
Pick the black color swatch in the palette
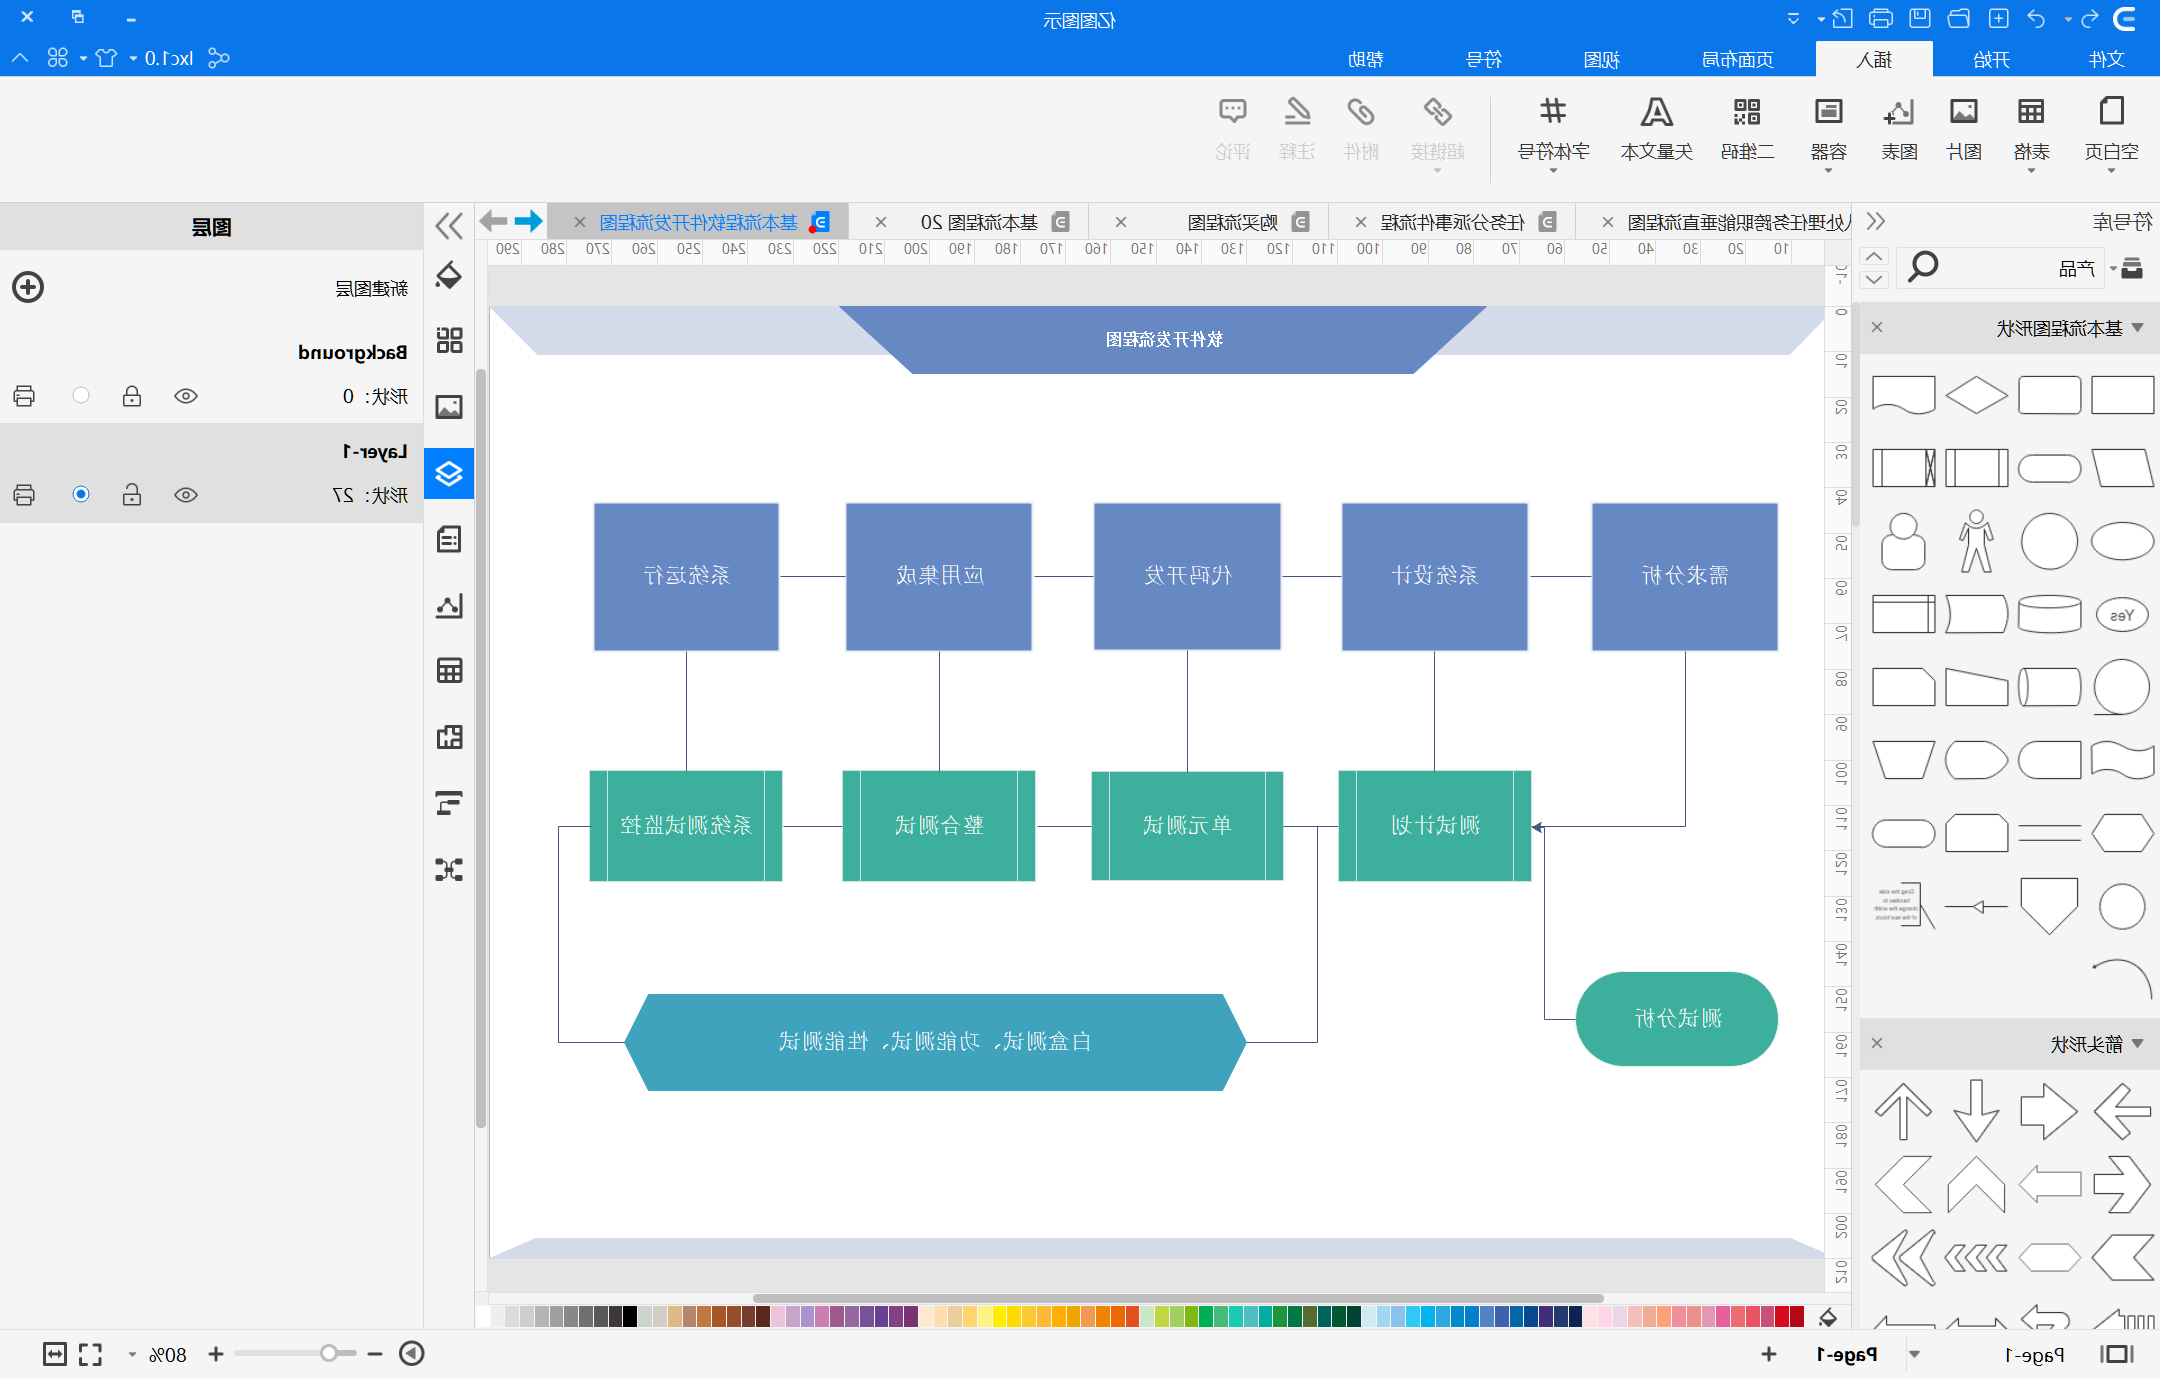point(629,1316)
